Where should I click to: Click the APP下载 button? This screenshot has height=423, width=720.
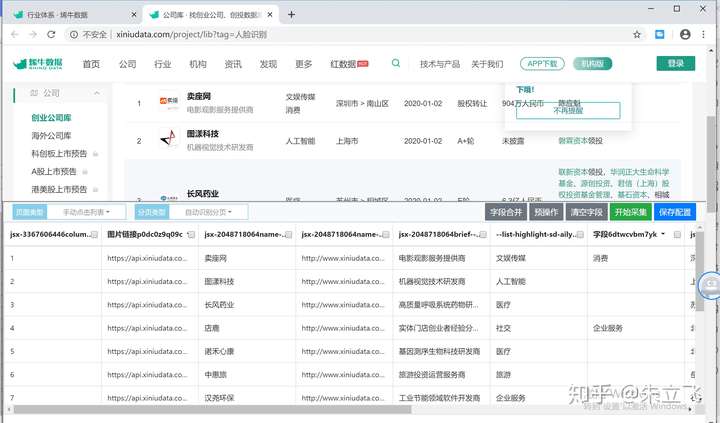pos(542,64)
